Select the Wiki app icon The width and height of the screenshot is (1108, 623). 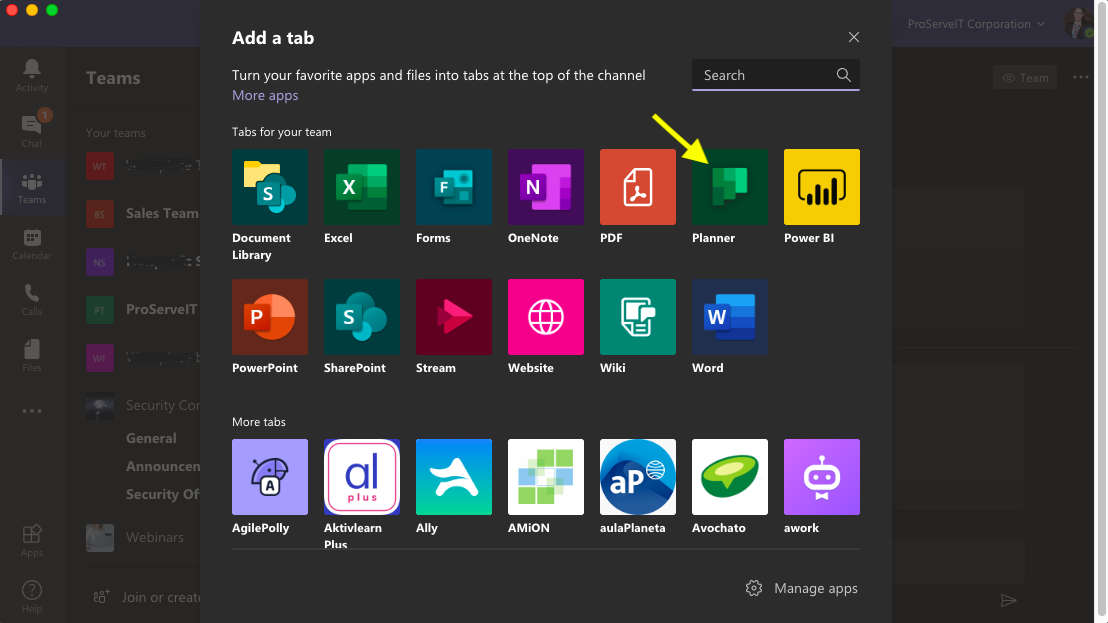click(x=637, y=317)
